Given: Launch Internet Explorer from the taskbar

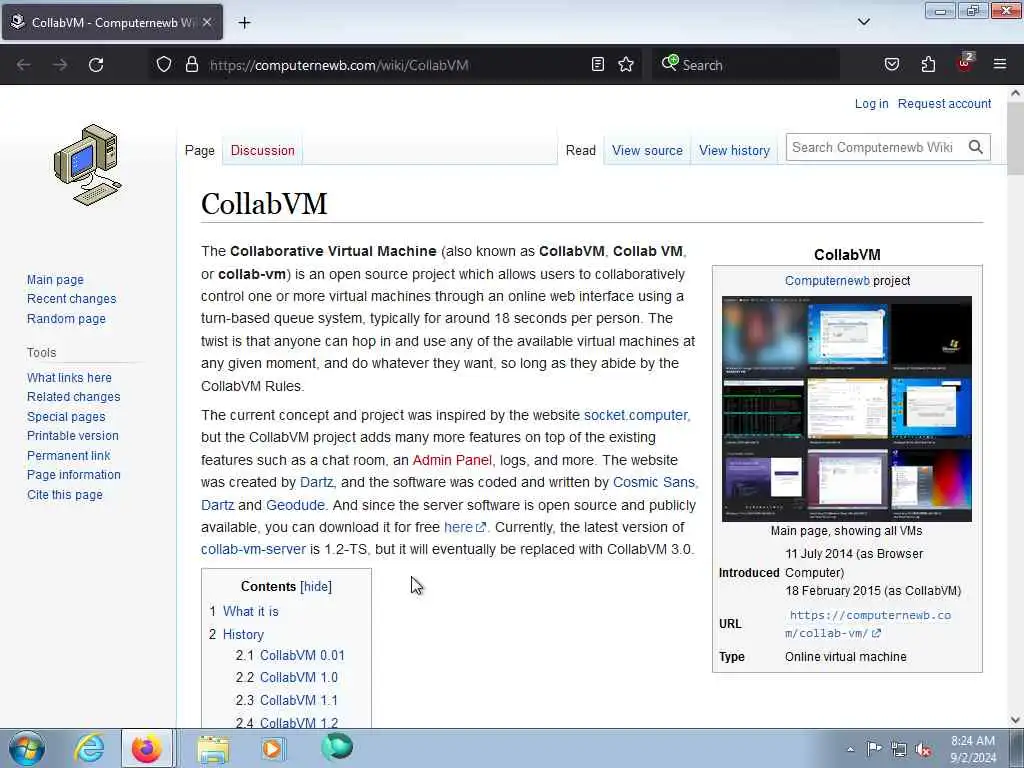Looking at the screenshot, I should 89,748.
